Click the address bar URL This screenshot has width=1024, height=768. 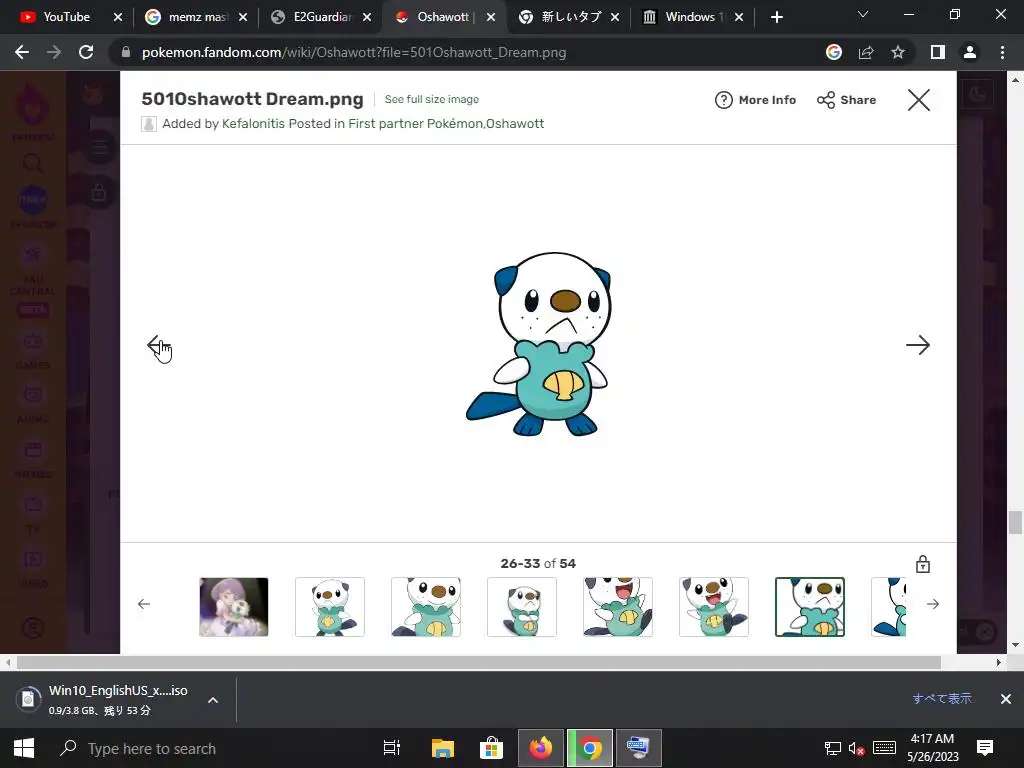[x=354, y=52]
